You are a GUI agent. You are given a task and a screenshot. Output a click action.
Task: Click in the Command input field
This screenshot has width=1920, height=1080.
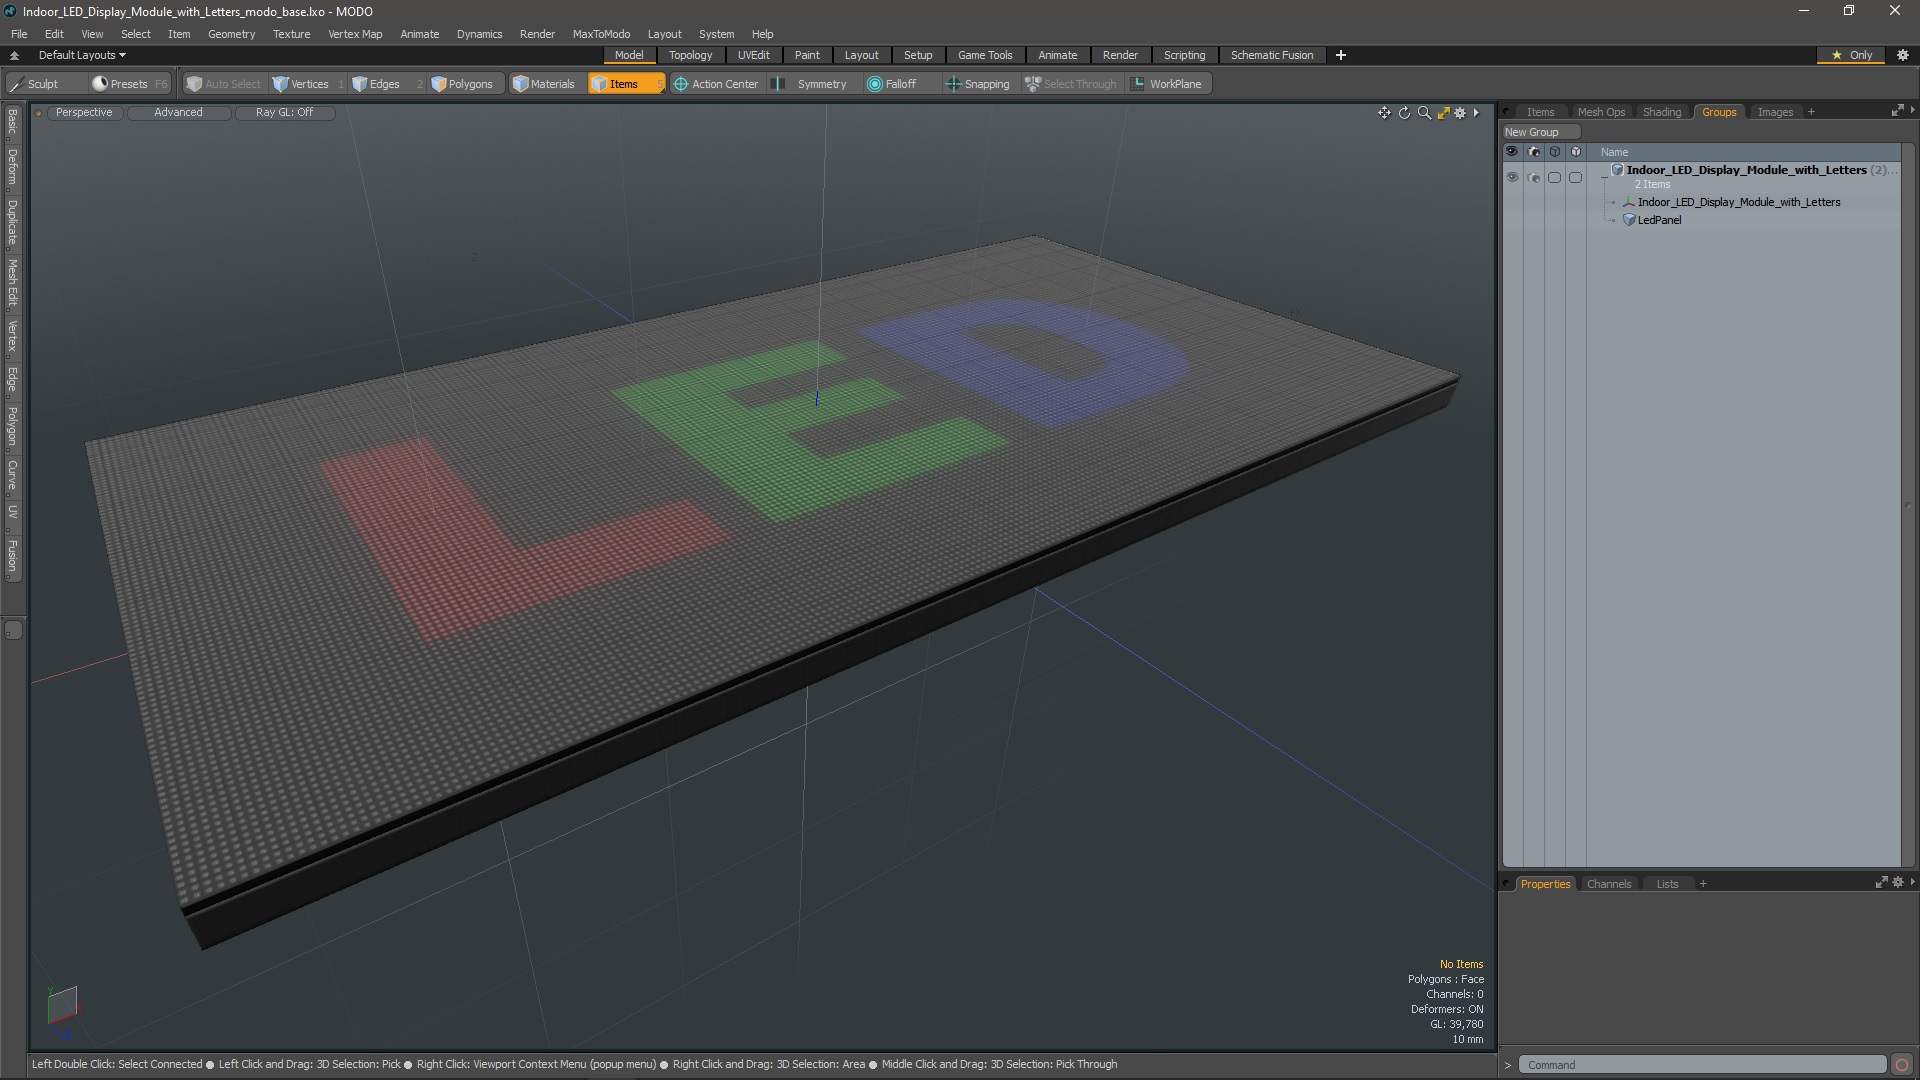[x=1701, y=1065]
